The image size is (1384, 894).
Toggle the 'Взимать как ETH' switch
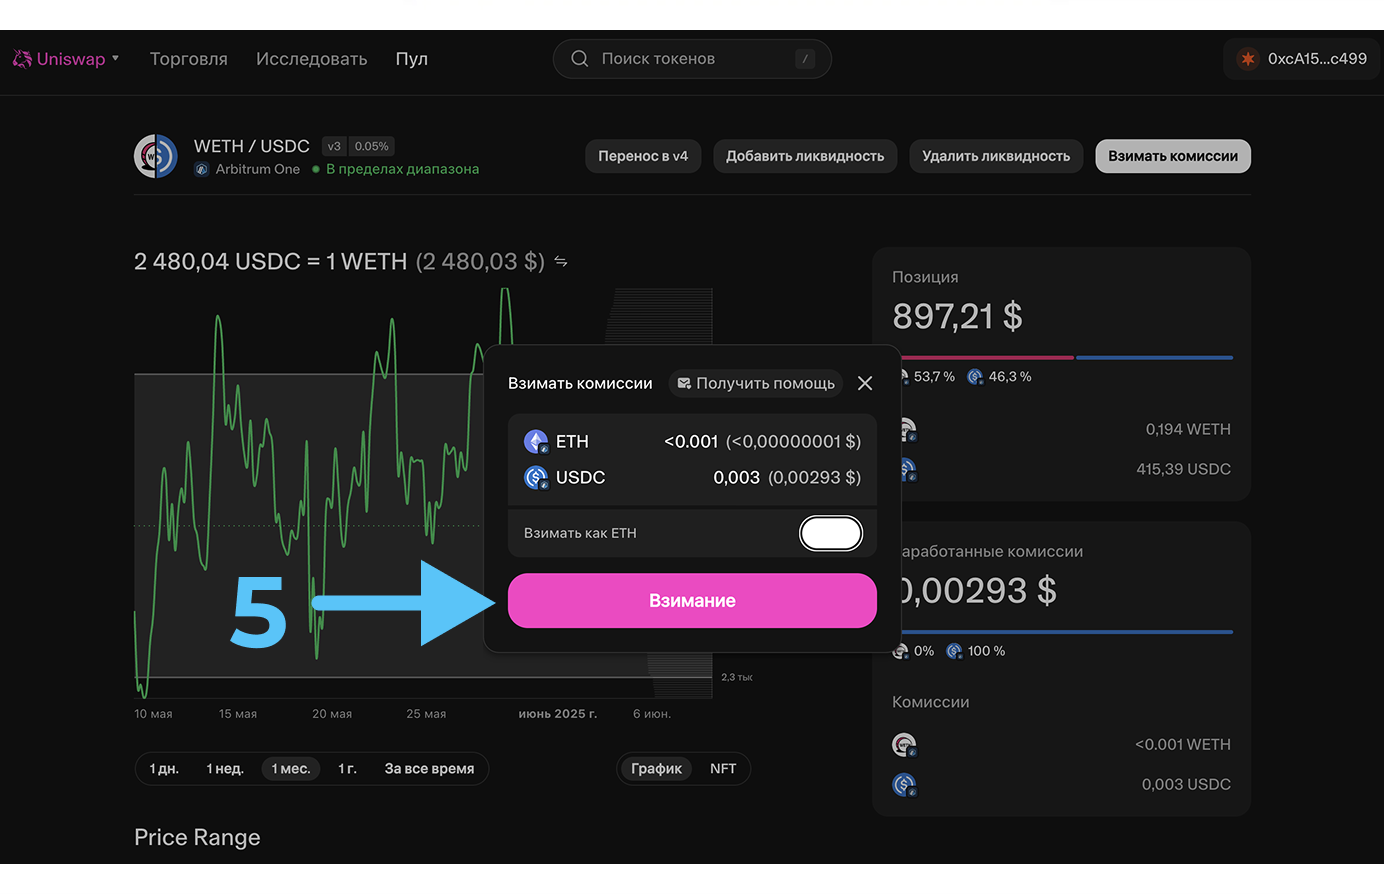[x=830, y=533]
